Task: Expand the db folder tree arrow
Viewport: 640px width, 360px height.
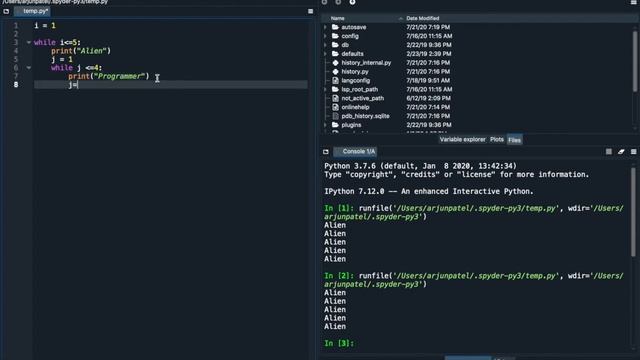Action: (x=325, y=45)
